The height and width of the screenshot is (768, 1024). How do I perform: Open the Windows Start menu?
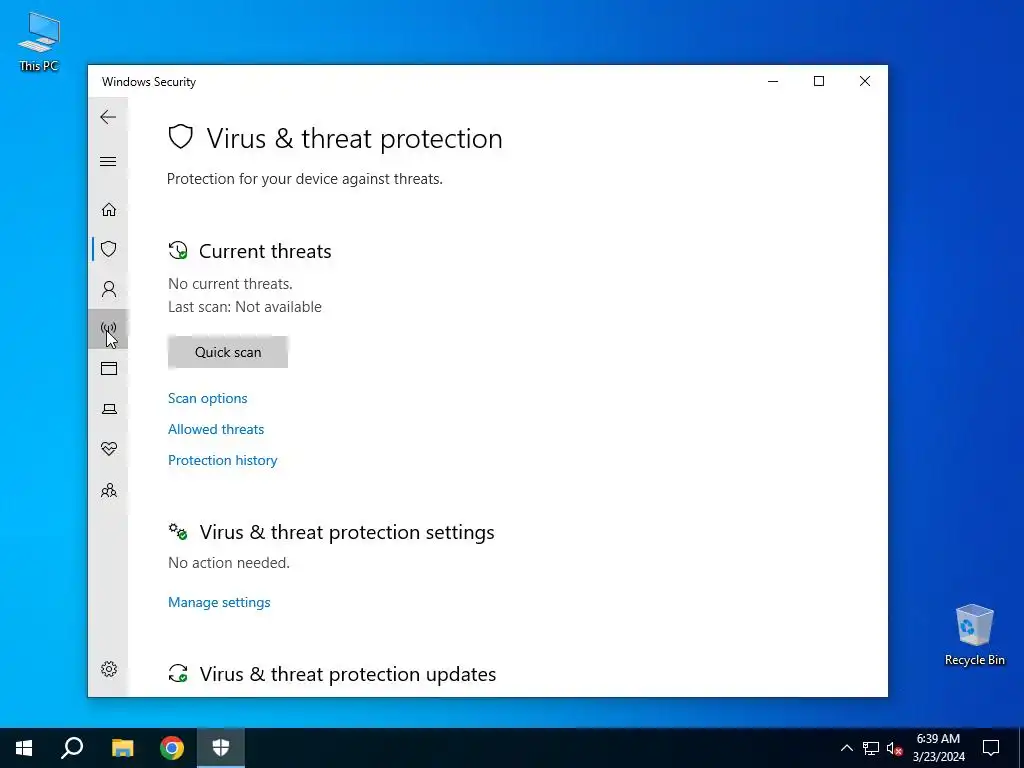24,748
